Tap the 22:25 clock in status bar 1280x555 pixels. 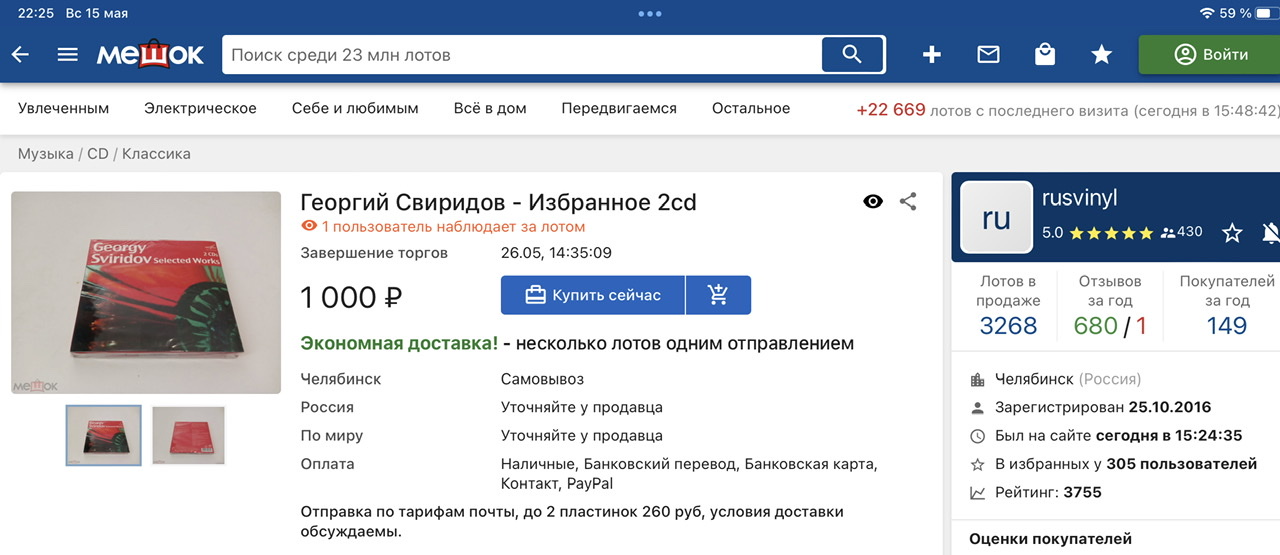36,13
